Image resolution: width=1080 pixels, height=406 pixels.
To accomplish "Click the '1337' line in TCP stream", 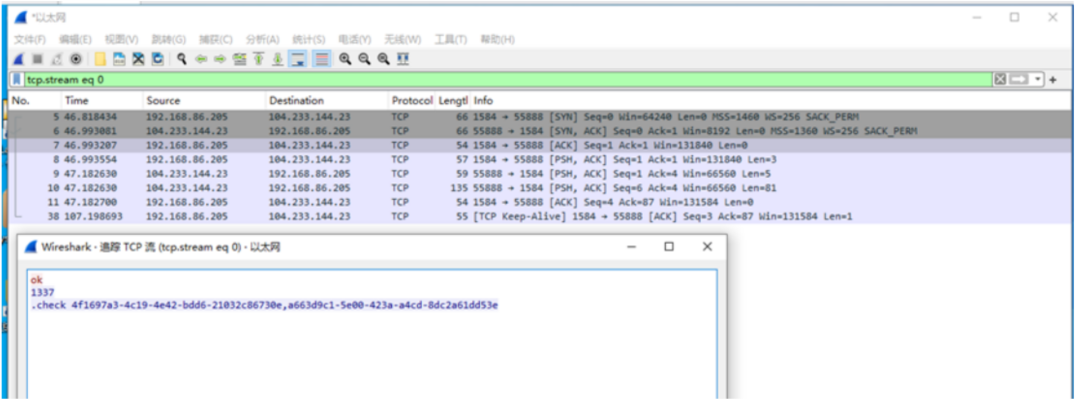I will coord(42,292).
